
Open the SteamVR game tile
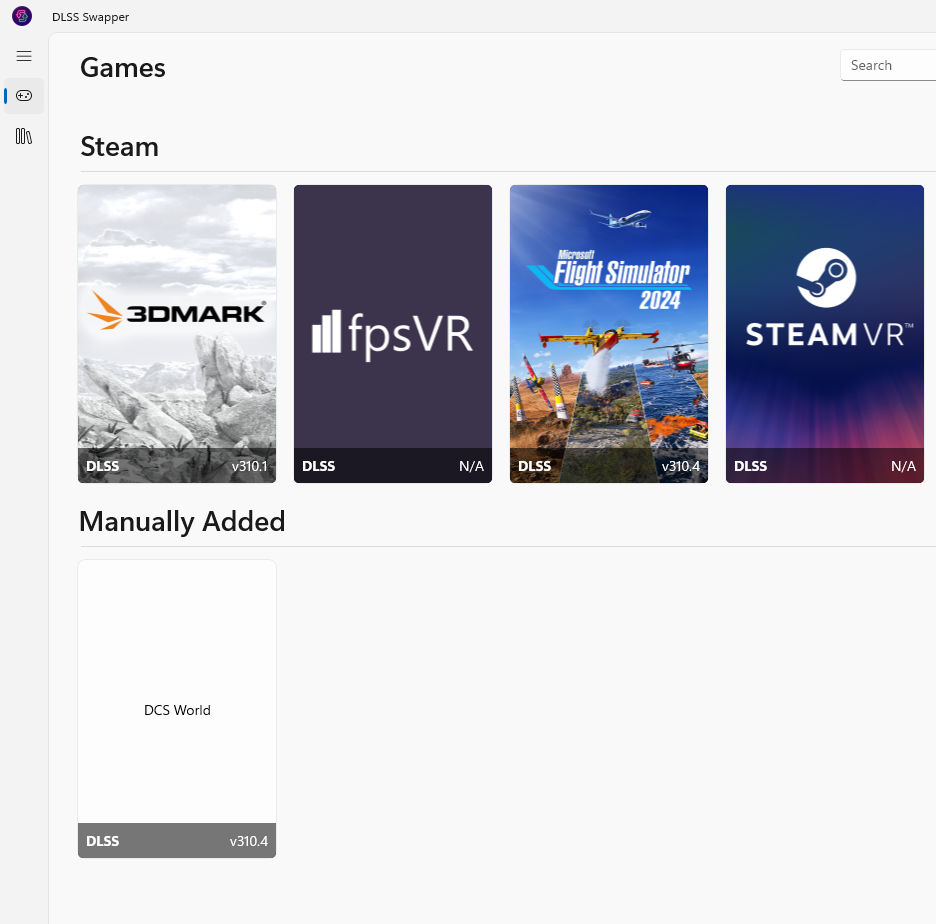825,334
